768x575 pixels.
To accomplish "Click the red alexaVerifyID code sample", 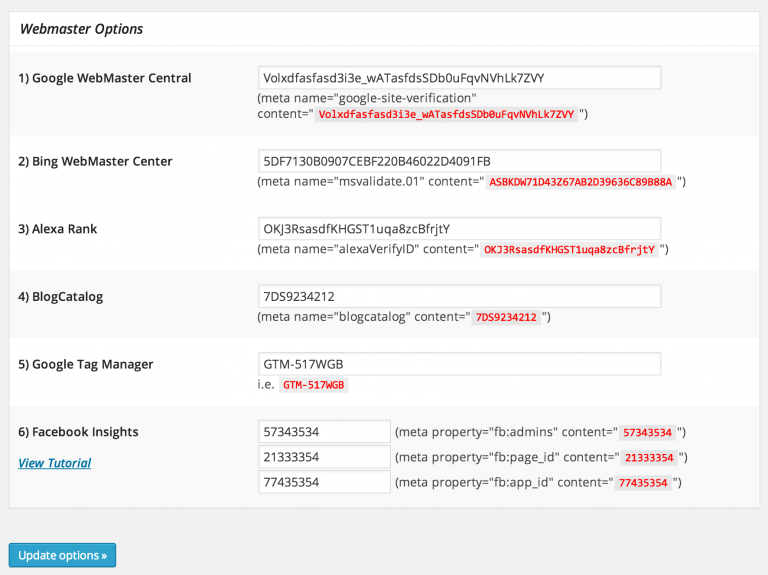I will pos(569,249).
